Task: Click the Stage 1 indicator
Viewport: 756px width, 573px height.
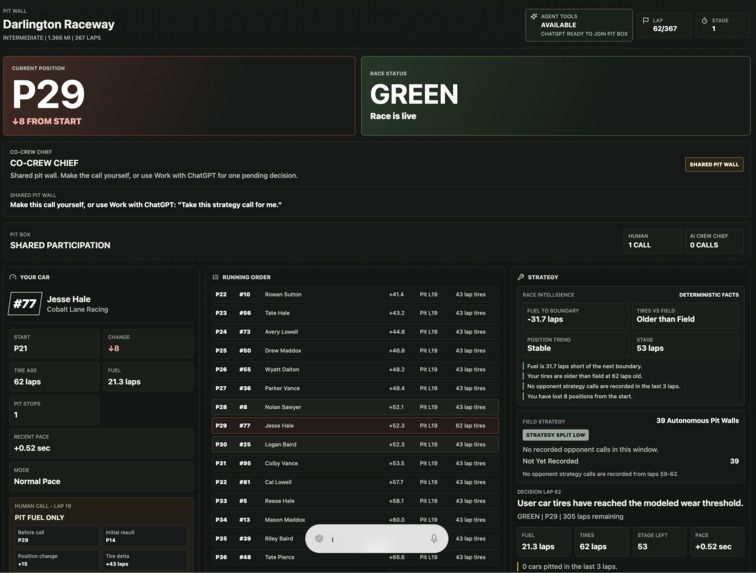Action: pyautogui.click(x=722, y=25)
